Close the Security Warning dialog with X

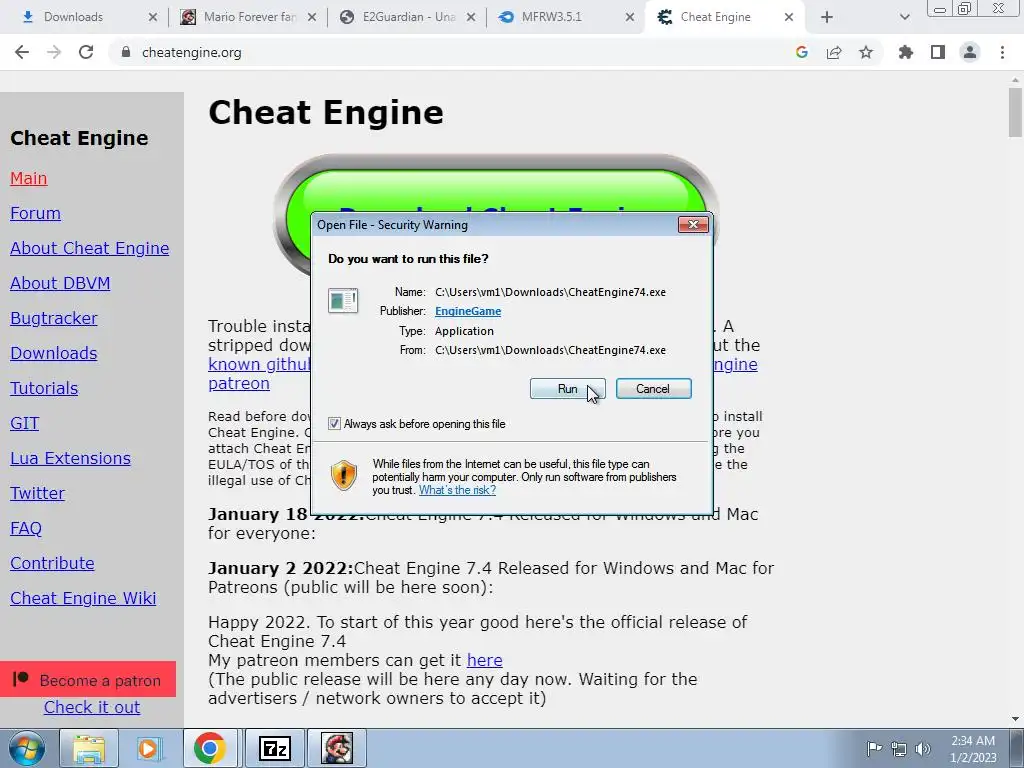pyautogui.click(x=693, y=225)
